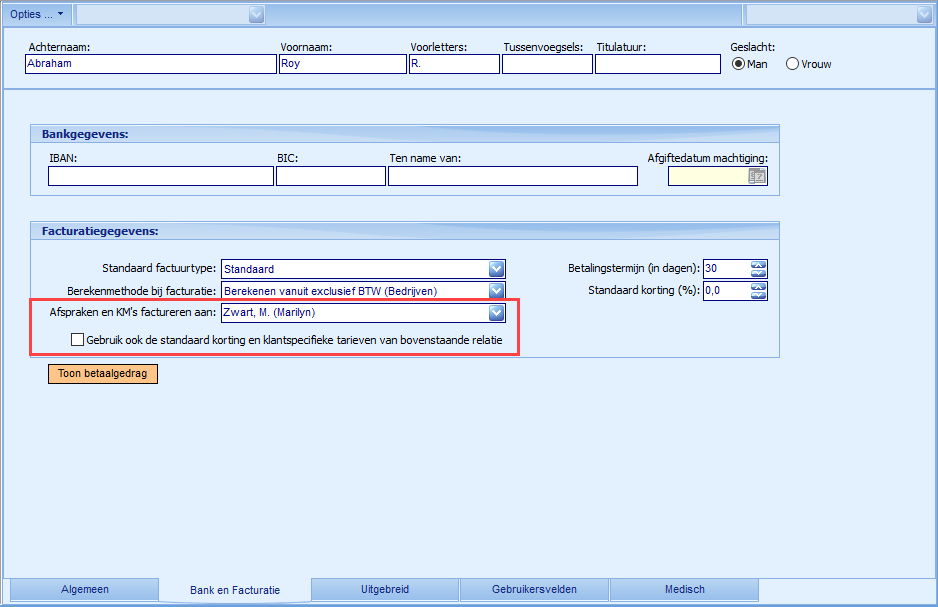Switch to the Algemeen tab
Image resolution: width=938 pixels, height=607 pixels.
85,590
